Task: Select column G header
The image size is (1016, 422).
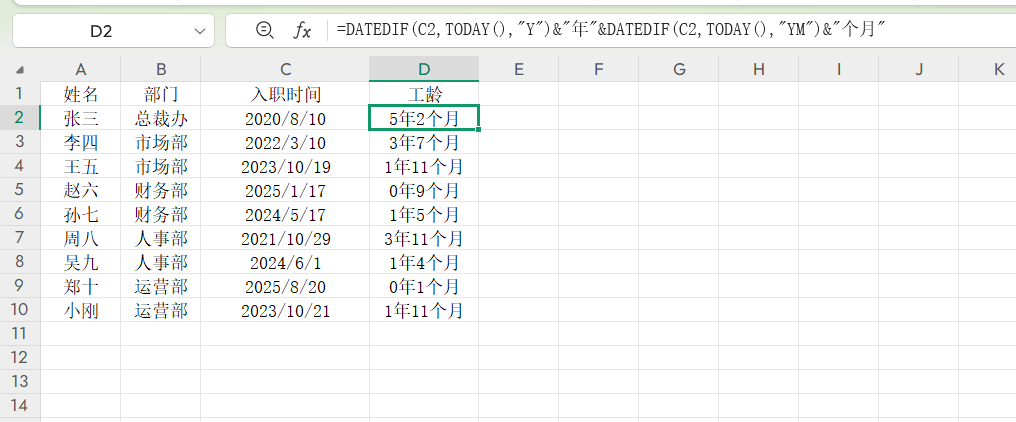Action: pyautogui.click(x=679, y=69)
